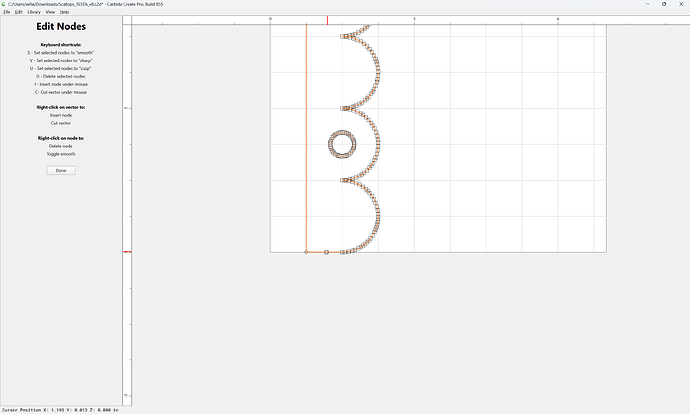Click the "V - Set selected nodes to sharp" text
This screenshot has width=690, height=414.
click(61, 61)
